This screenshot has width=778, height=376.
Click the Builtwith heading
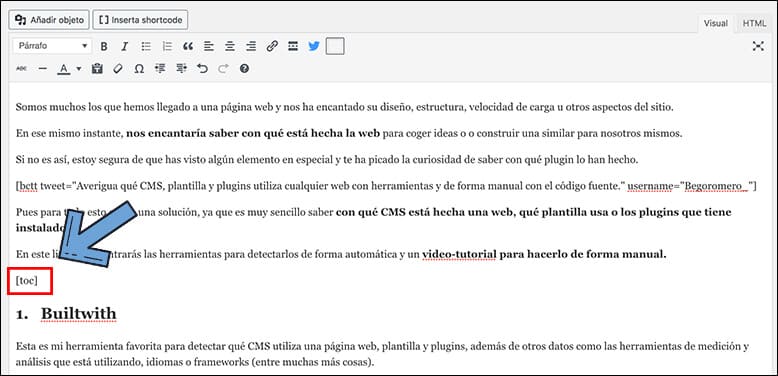(78, 313)
